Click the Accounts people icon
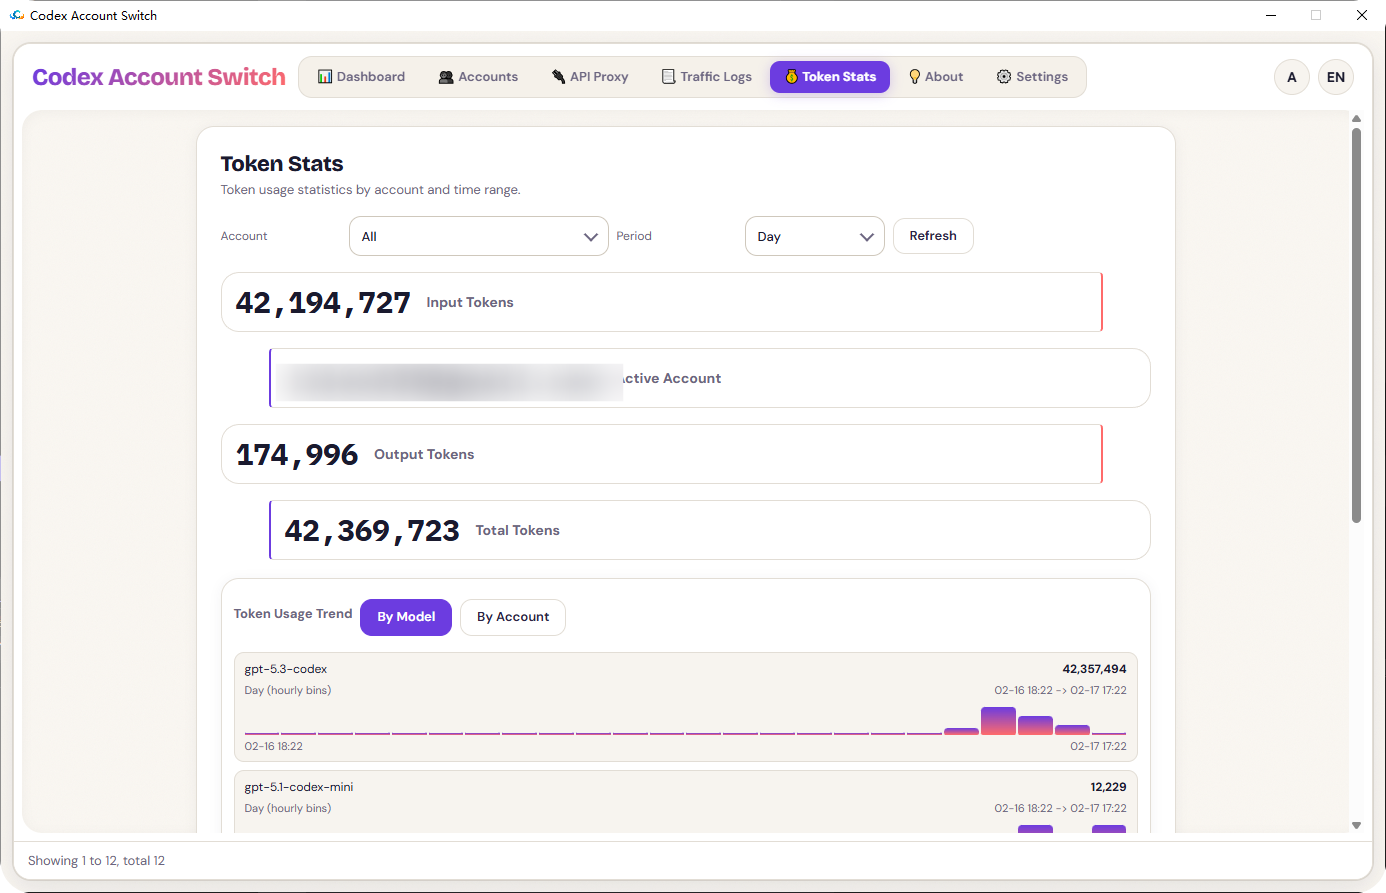This screenshot has height=893, width=1386. (446, 76)
